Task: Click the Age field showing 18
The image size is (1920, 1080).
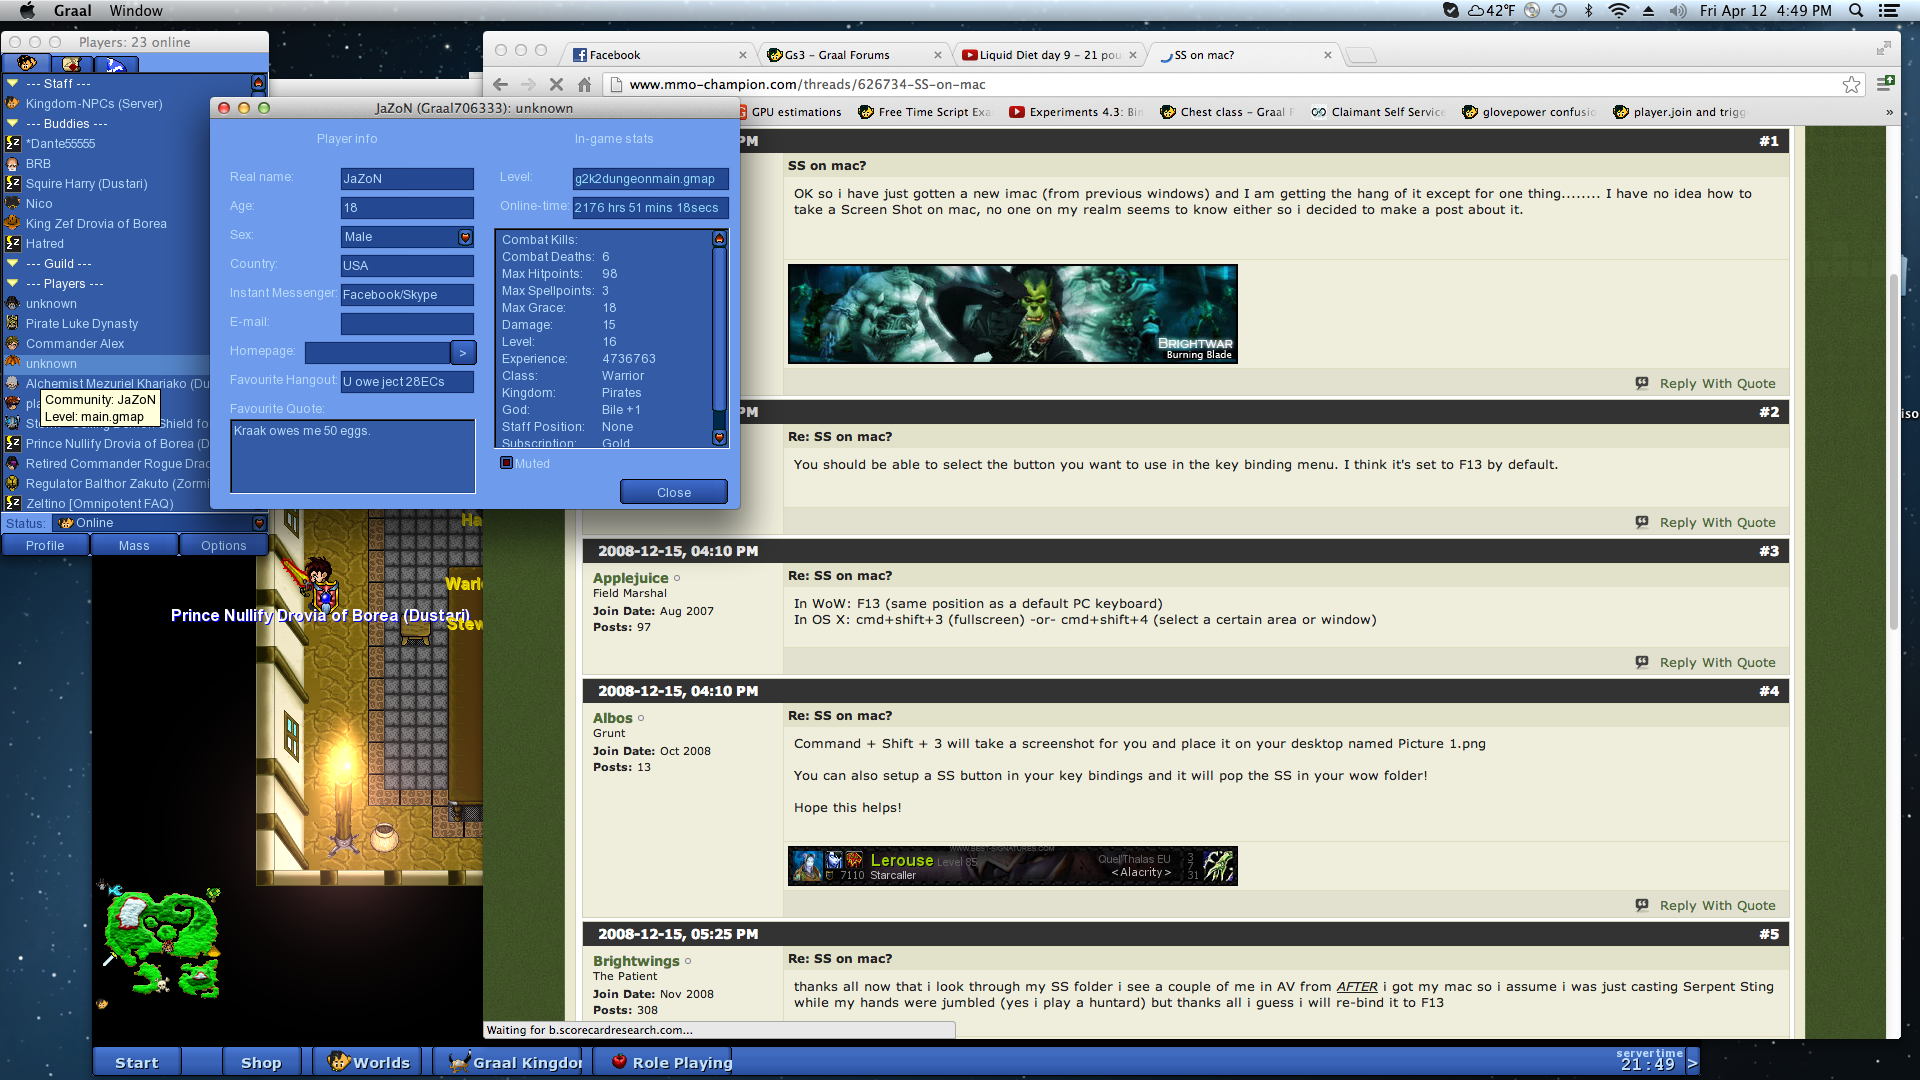Action: click(x=407, y=208)
